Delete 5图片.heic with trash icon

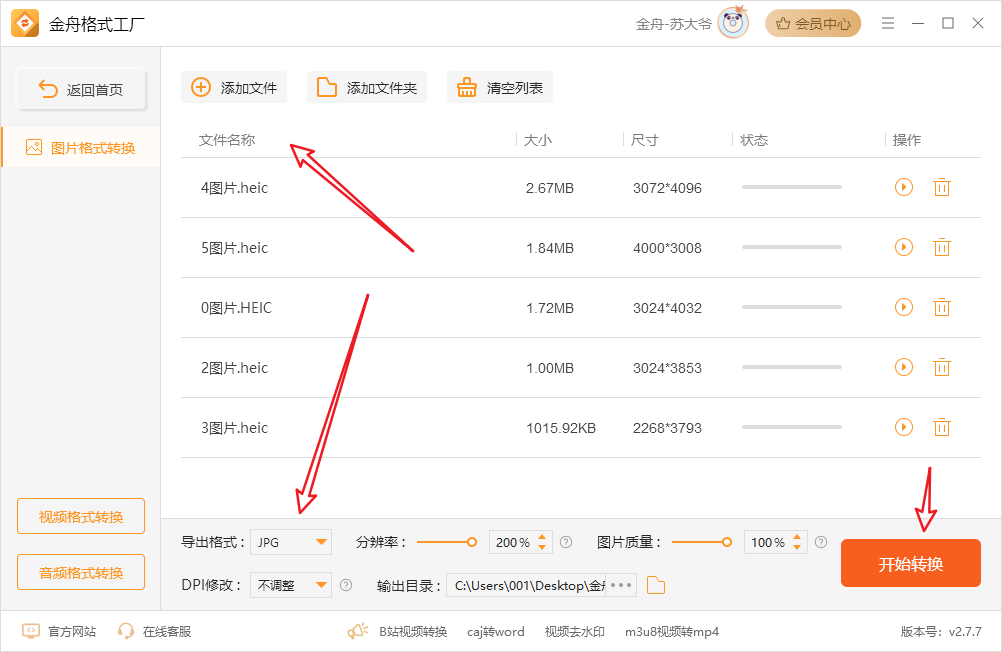point(941,247)
